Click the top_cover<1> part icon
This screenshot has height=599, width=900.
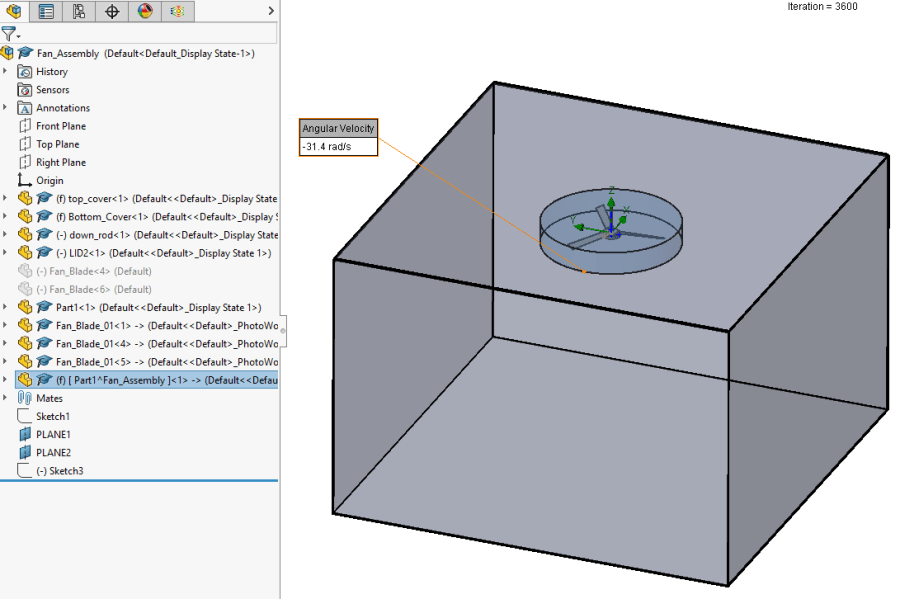coord(25,199)
